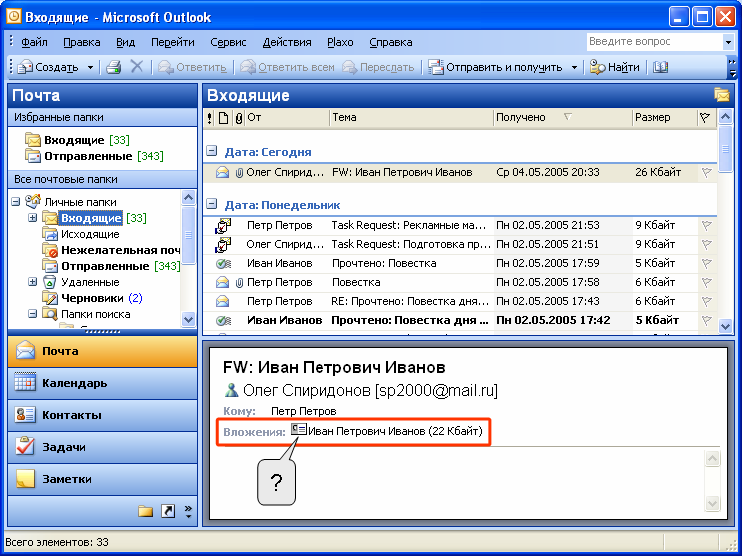Select unread message Прочтено: Повестка дня 17:42

459,320
